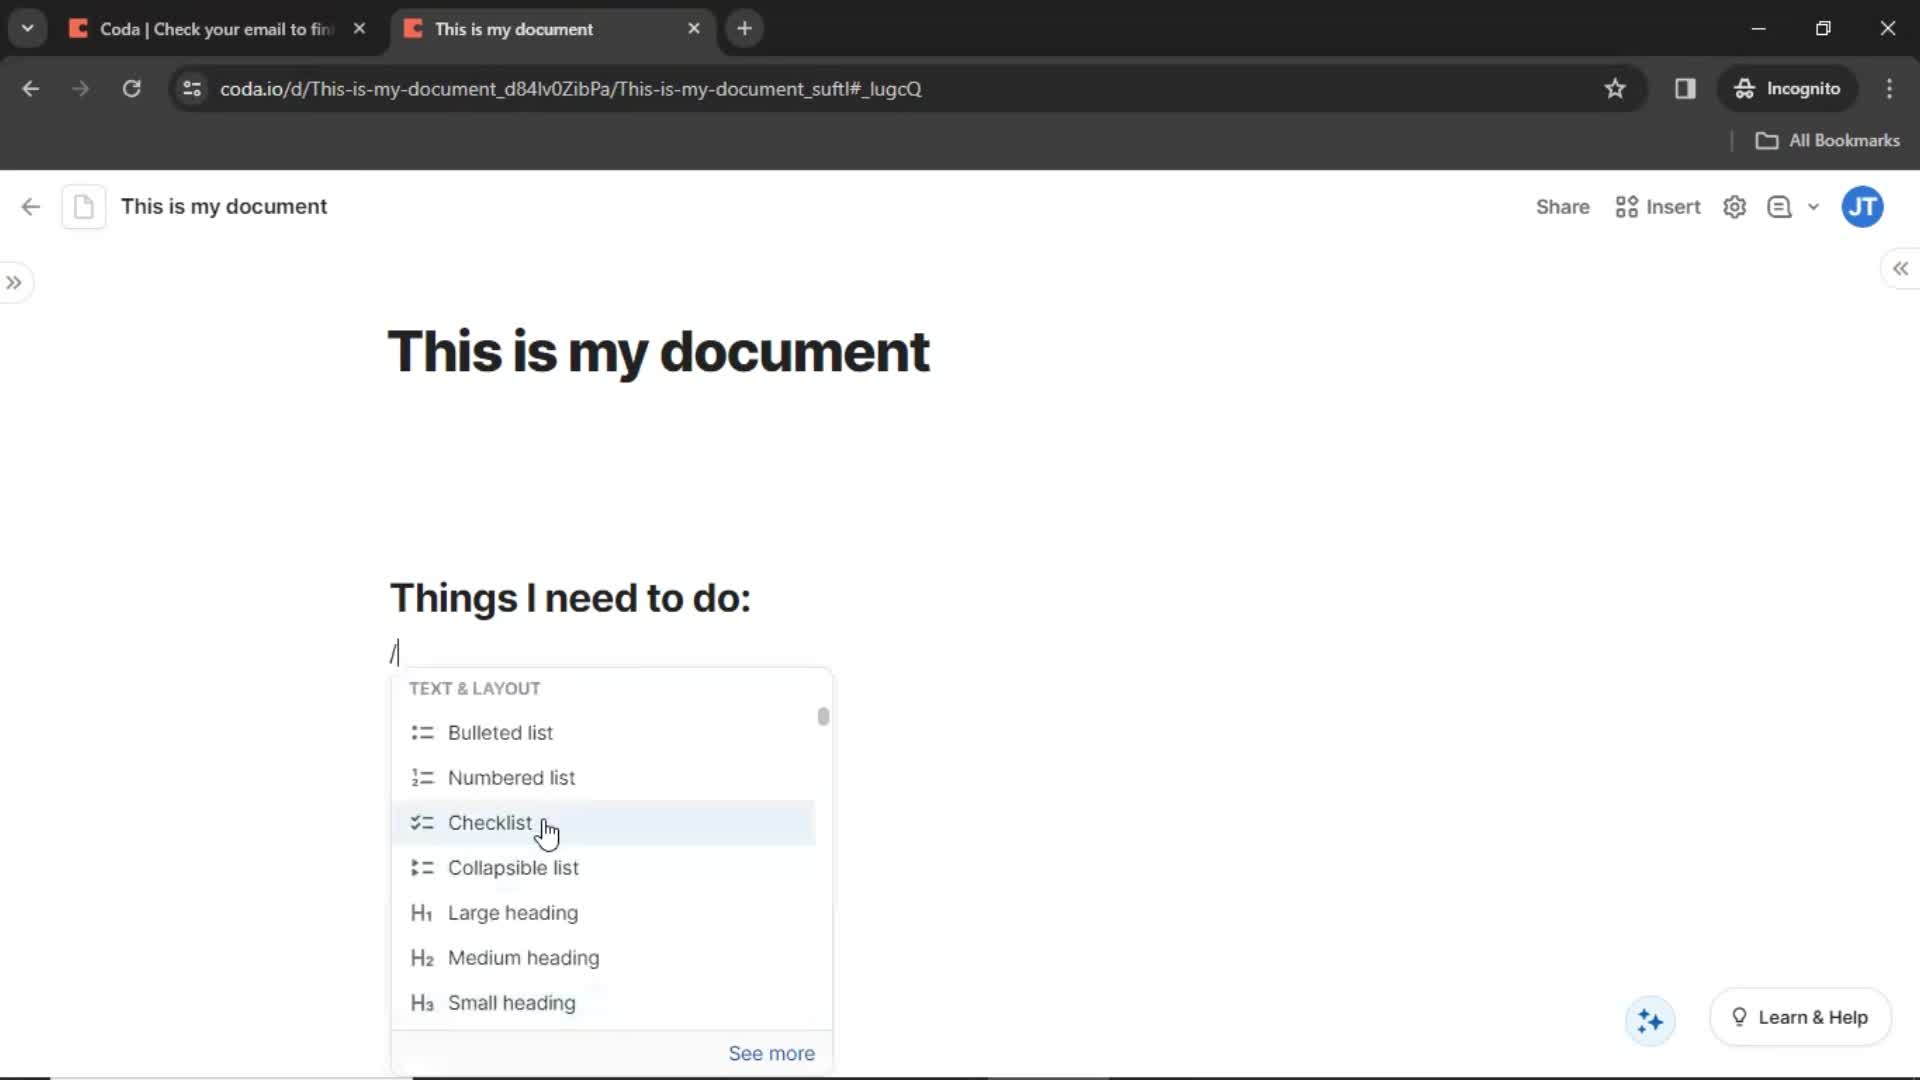Image resolution: width=1920 pixels, height=1080 pixels.
Task: Click the Share button
Action: (1563, 206)
